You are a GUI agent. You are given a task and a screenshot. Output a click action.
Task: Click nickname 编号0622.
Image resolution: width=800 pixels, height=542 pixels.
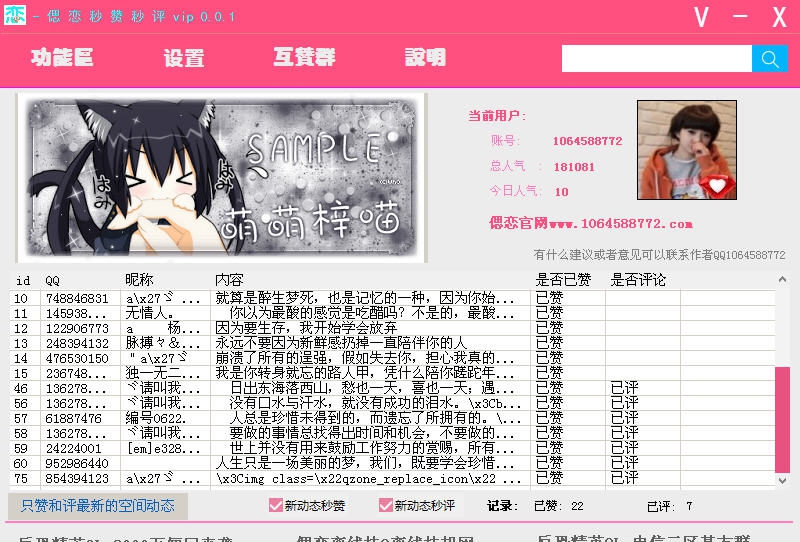156,418
